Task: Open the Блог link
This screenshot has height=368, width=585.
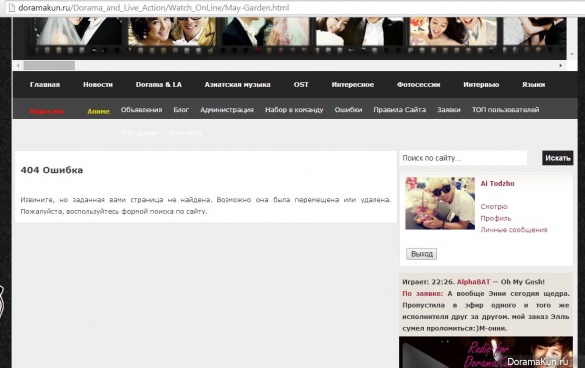Action: (x=181, y=110)
